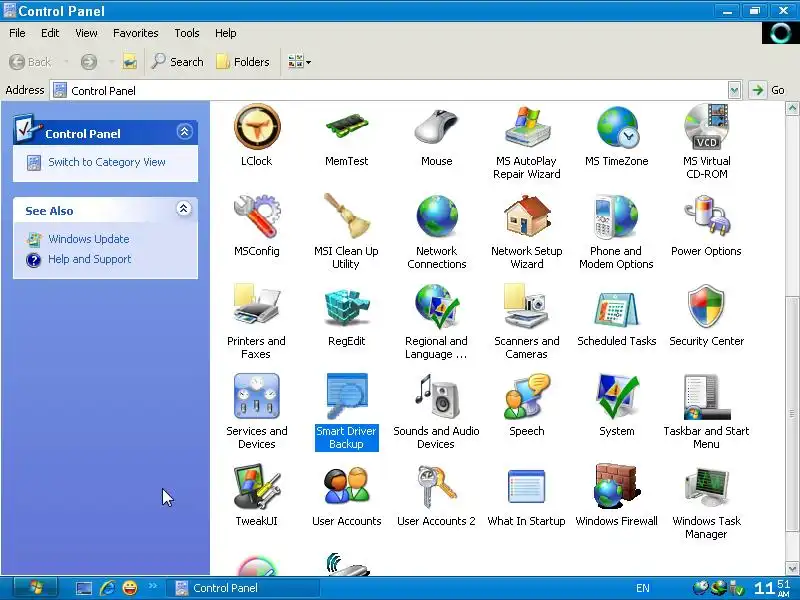Click the vertical scrollbar up arrow
Screen dimensions: 800x600
pos(792,108)
